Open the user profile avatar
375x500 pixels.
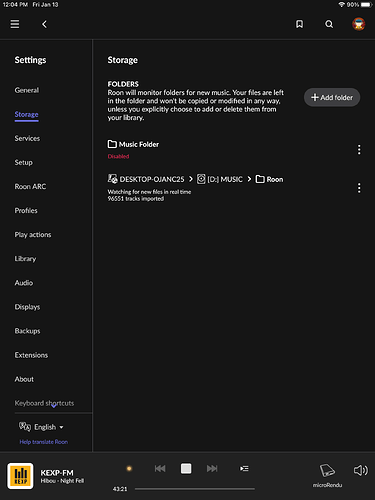tap(359, 24)
